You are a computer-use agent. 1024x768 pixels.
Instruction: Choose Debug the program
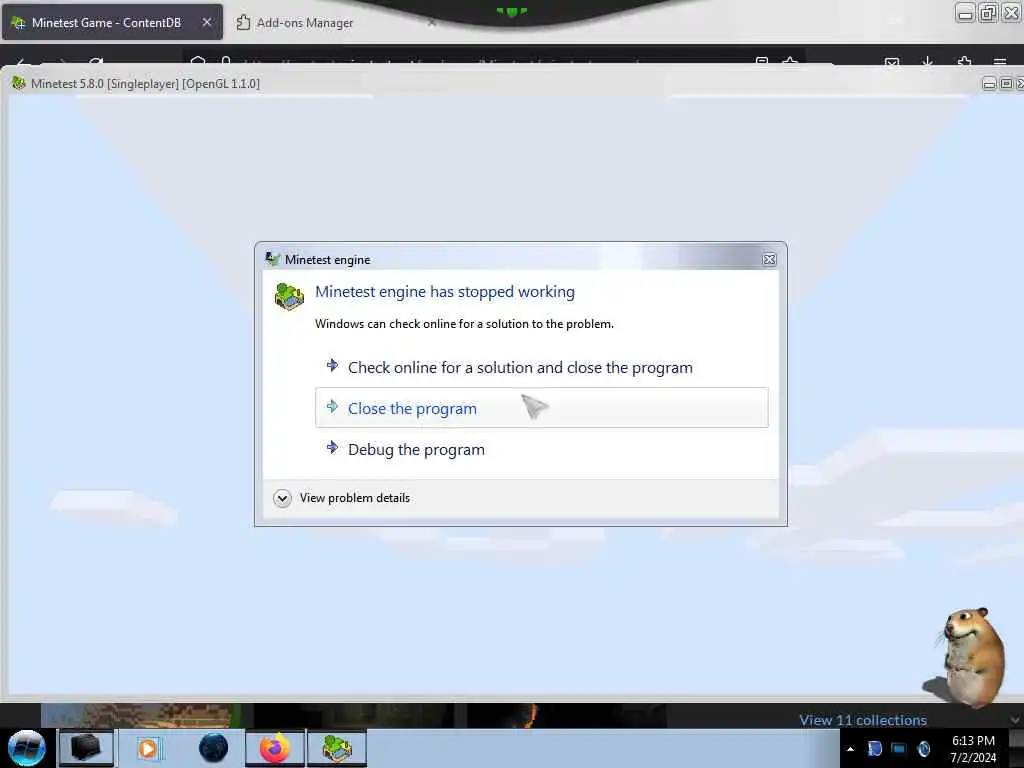pyautogui.click(x=416, y=449)
